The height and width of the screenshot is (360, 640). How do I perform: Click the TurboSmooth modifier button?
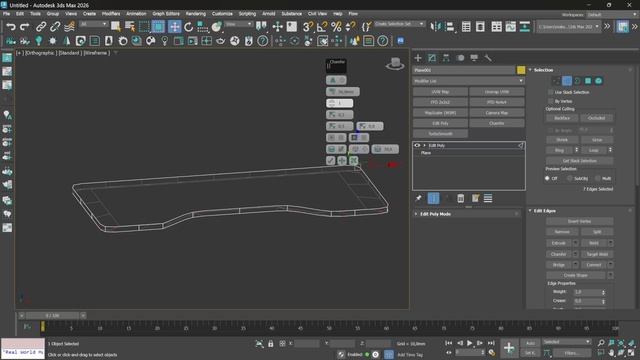click(x=440, y=133)
